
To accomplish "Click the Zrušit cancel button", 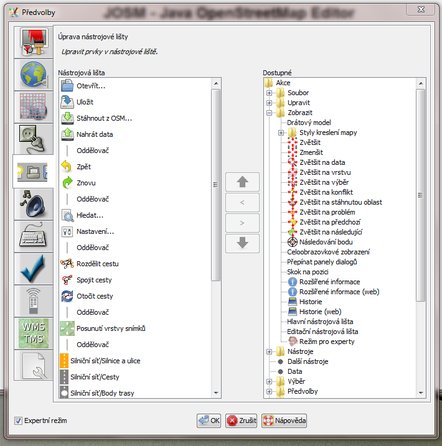I will point(241,420).
